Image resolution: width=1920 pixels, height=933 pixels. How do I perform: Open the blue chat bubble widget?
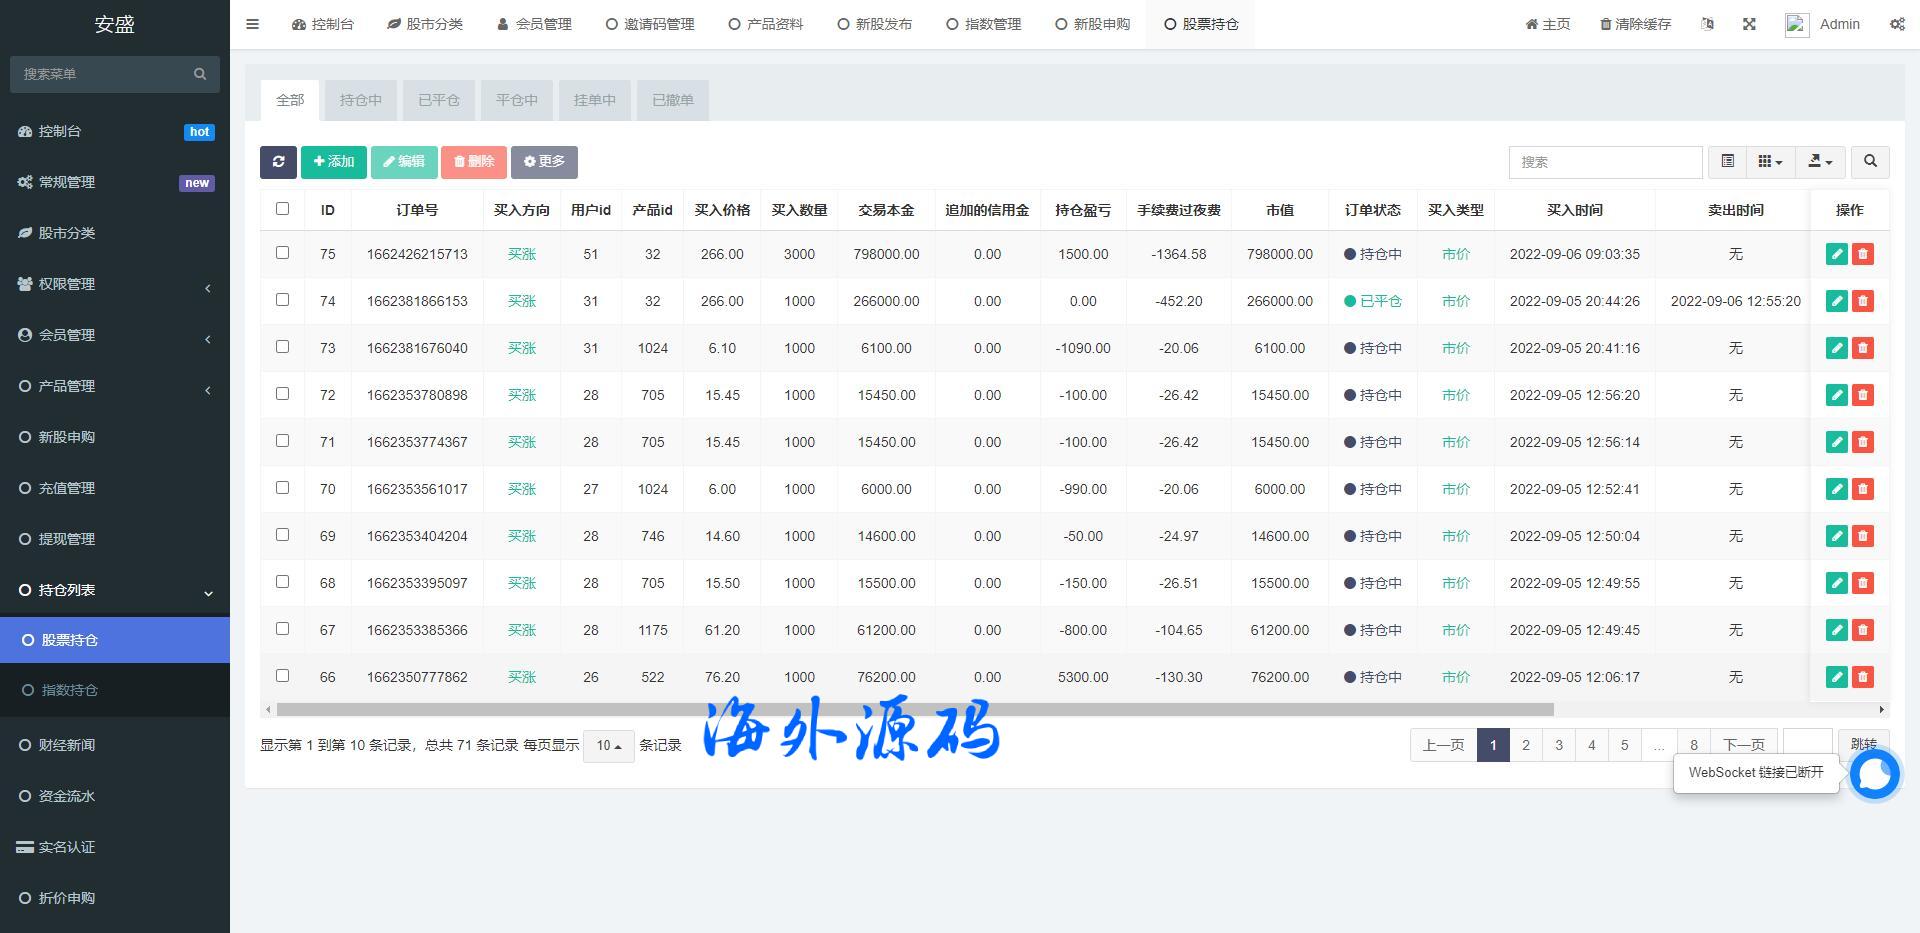tap(1874, 774)
